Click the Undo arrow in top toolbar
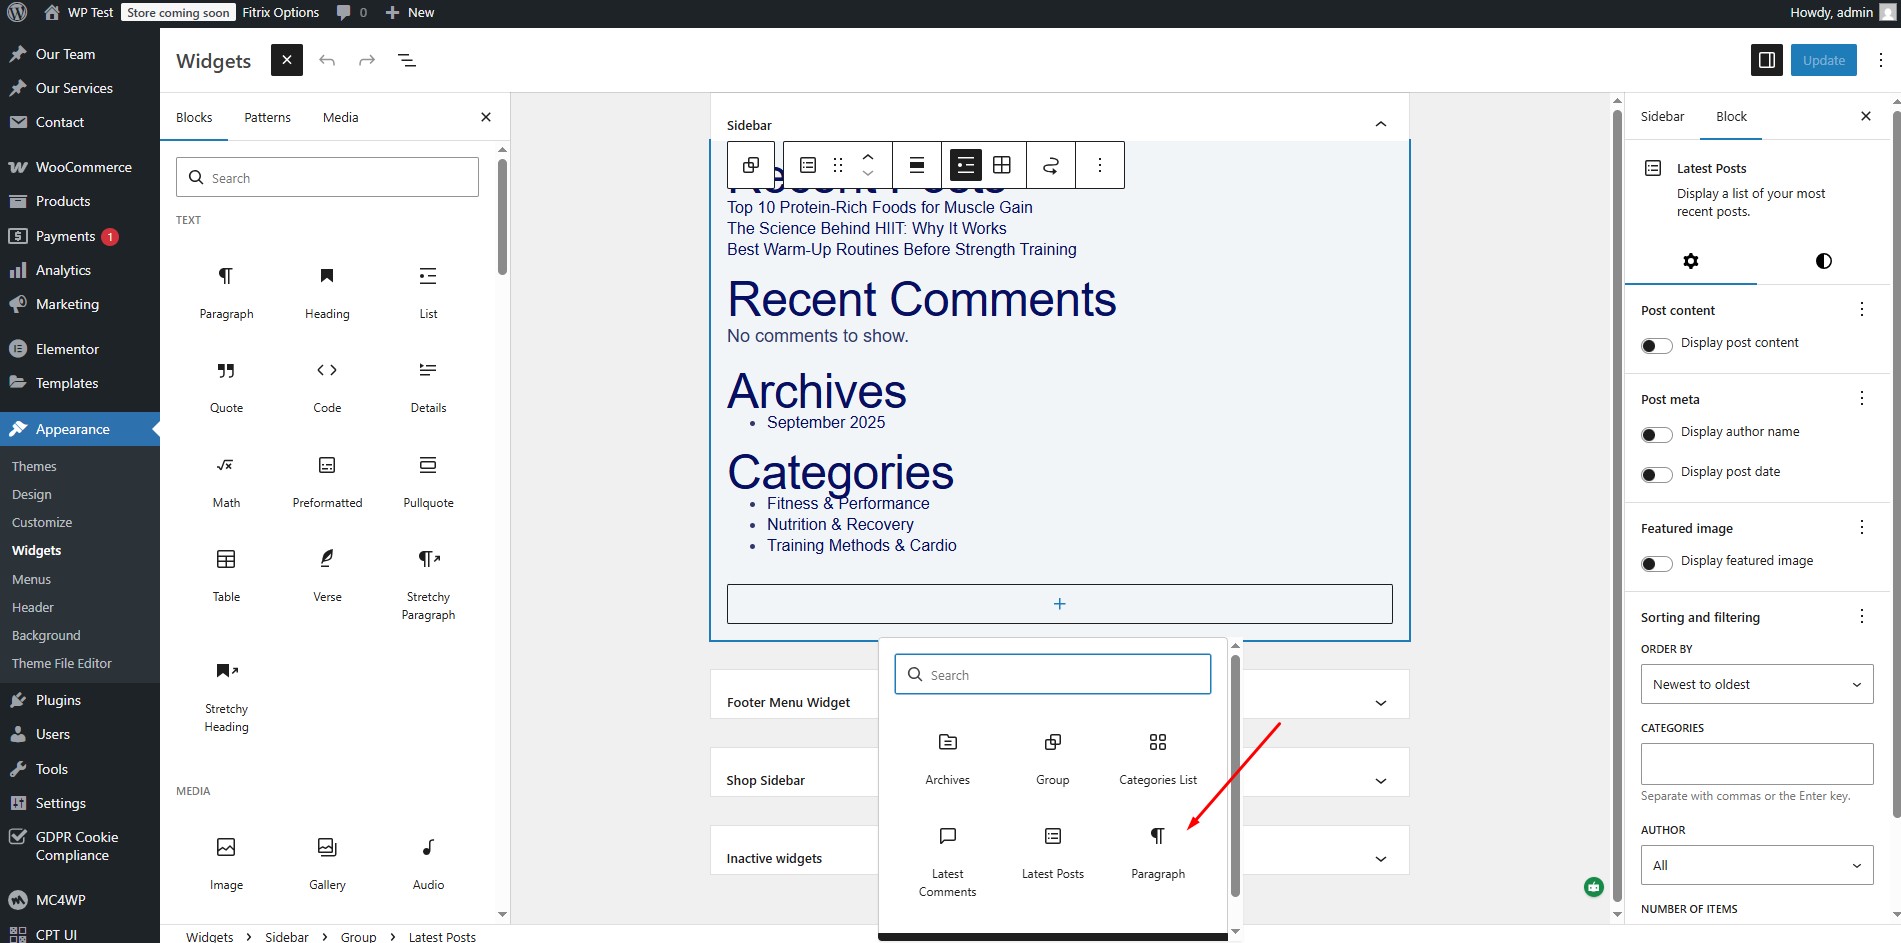The width and height of the screenshot is (1901, 943). pos(327,61)
